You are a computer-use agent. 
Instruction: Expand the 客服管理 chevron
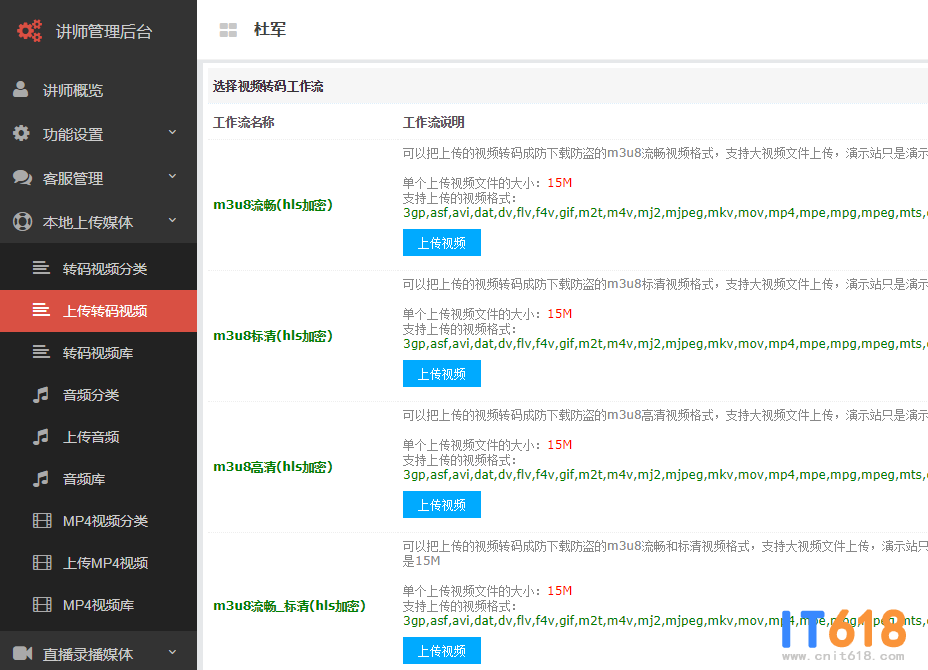click(172, 176)
